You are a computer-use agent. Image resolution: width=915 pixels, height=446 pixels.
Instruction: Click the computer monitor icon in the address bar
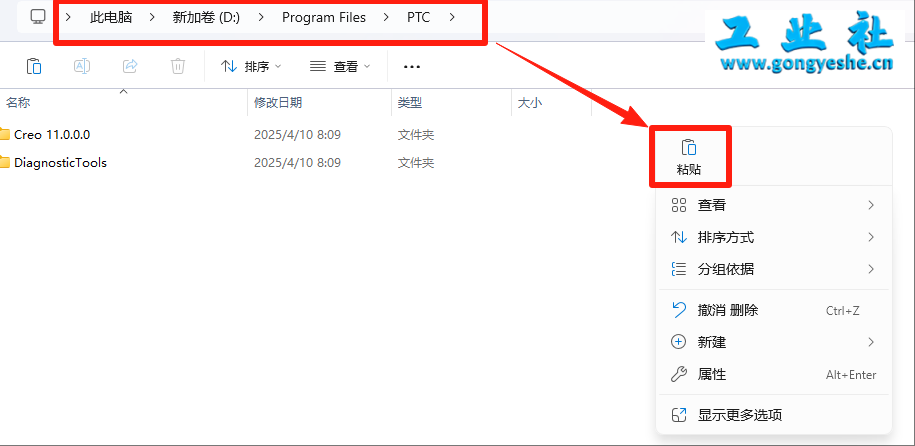coord(38,18)
